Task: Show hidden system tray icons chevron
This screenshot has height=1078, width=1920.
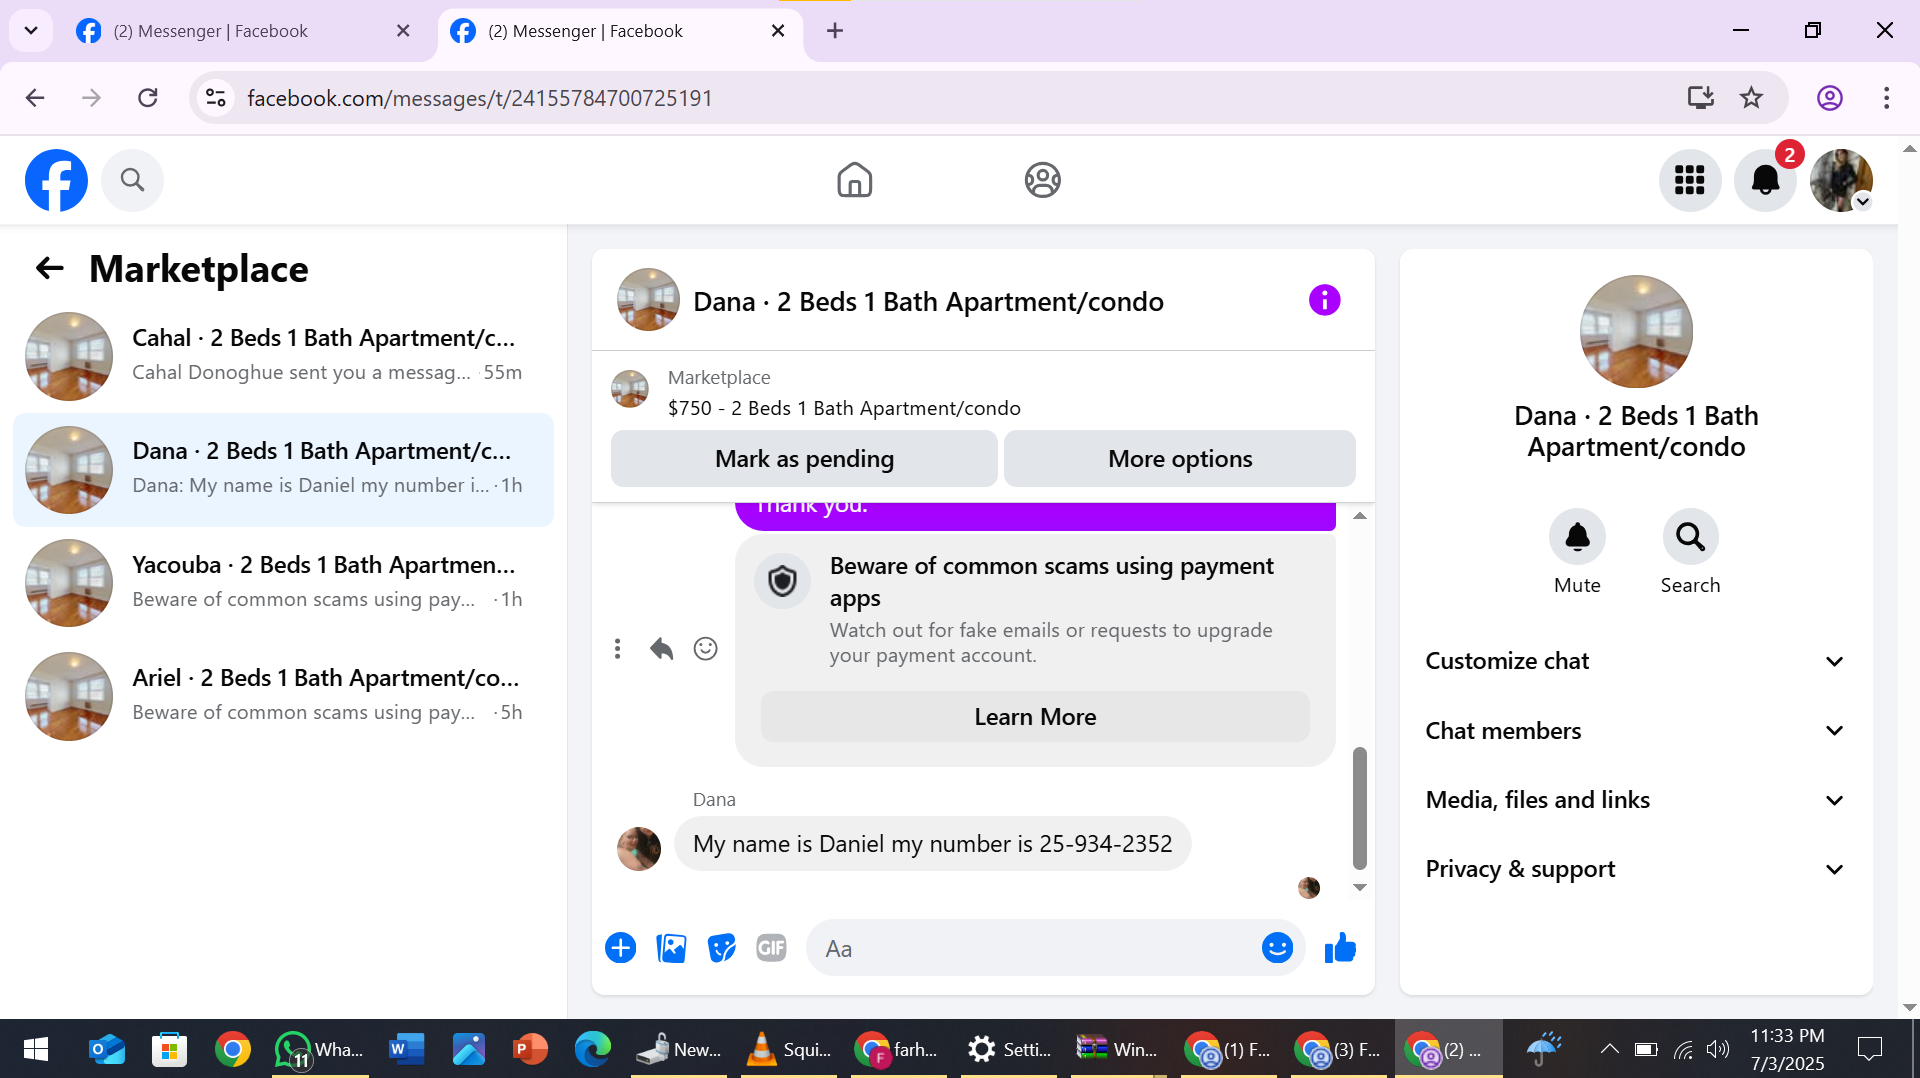Action: pyautogui.click(x=1609, y=1049)
